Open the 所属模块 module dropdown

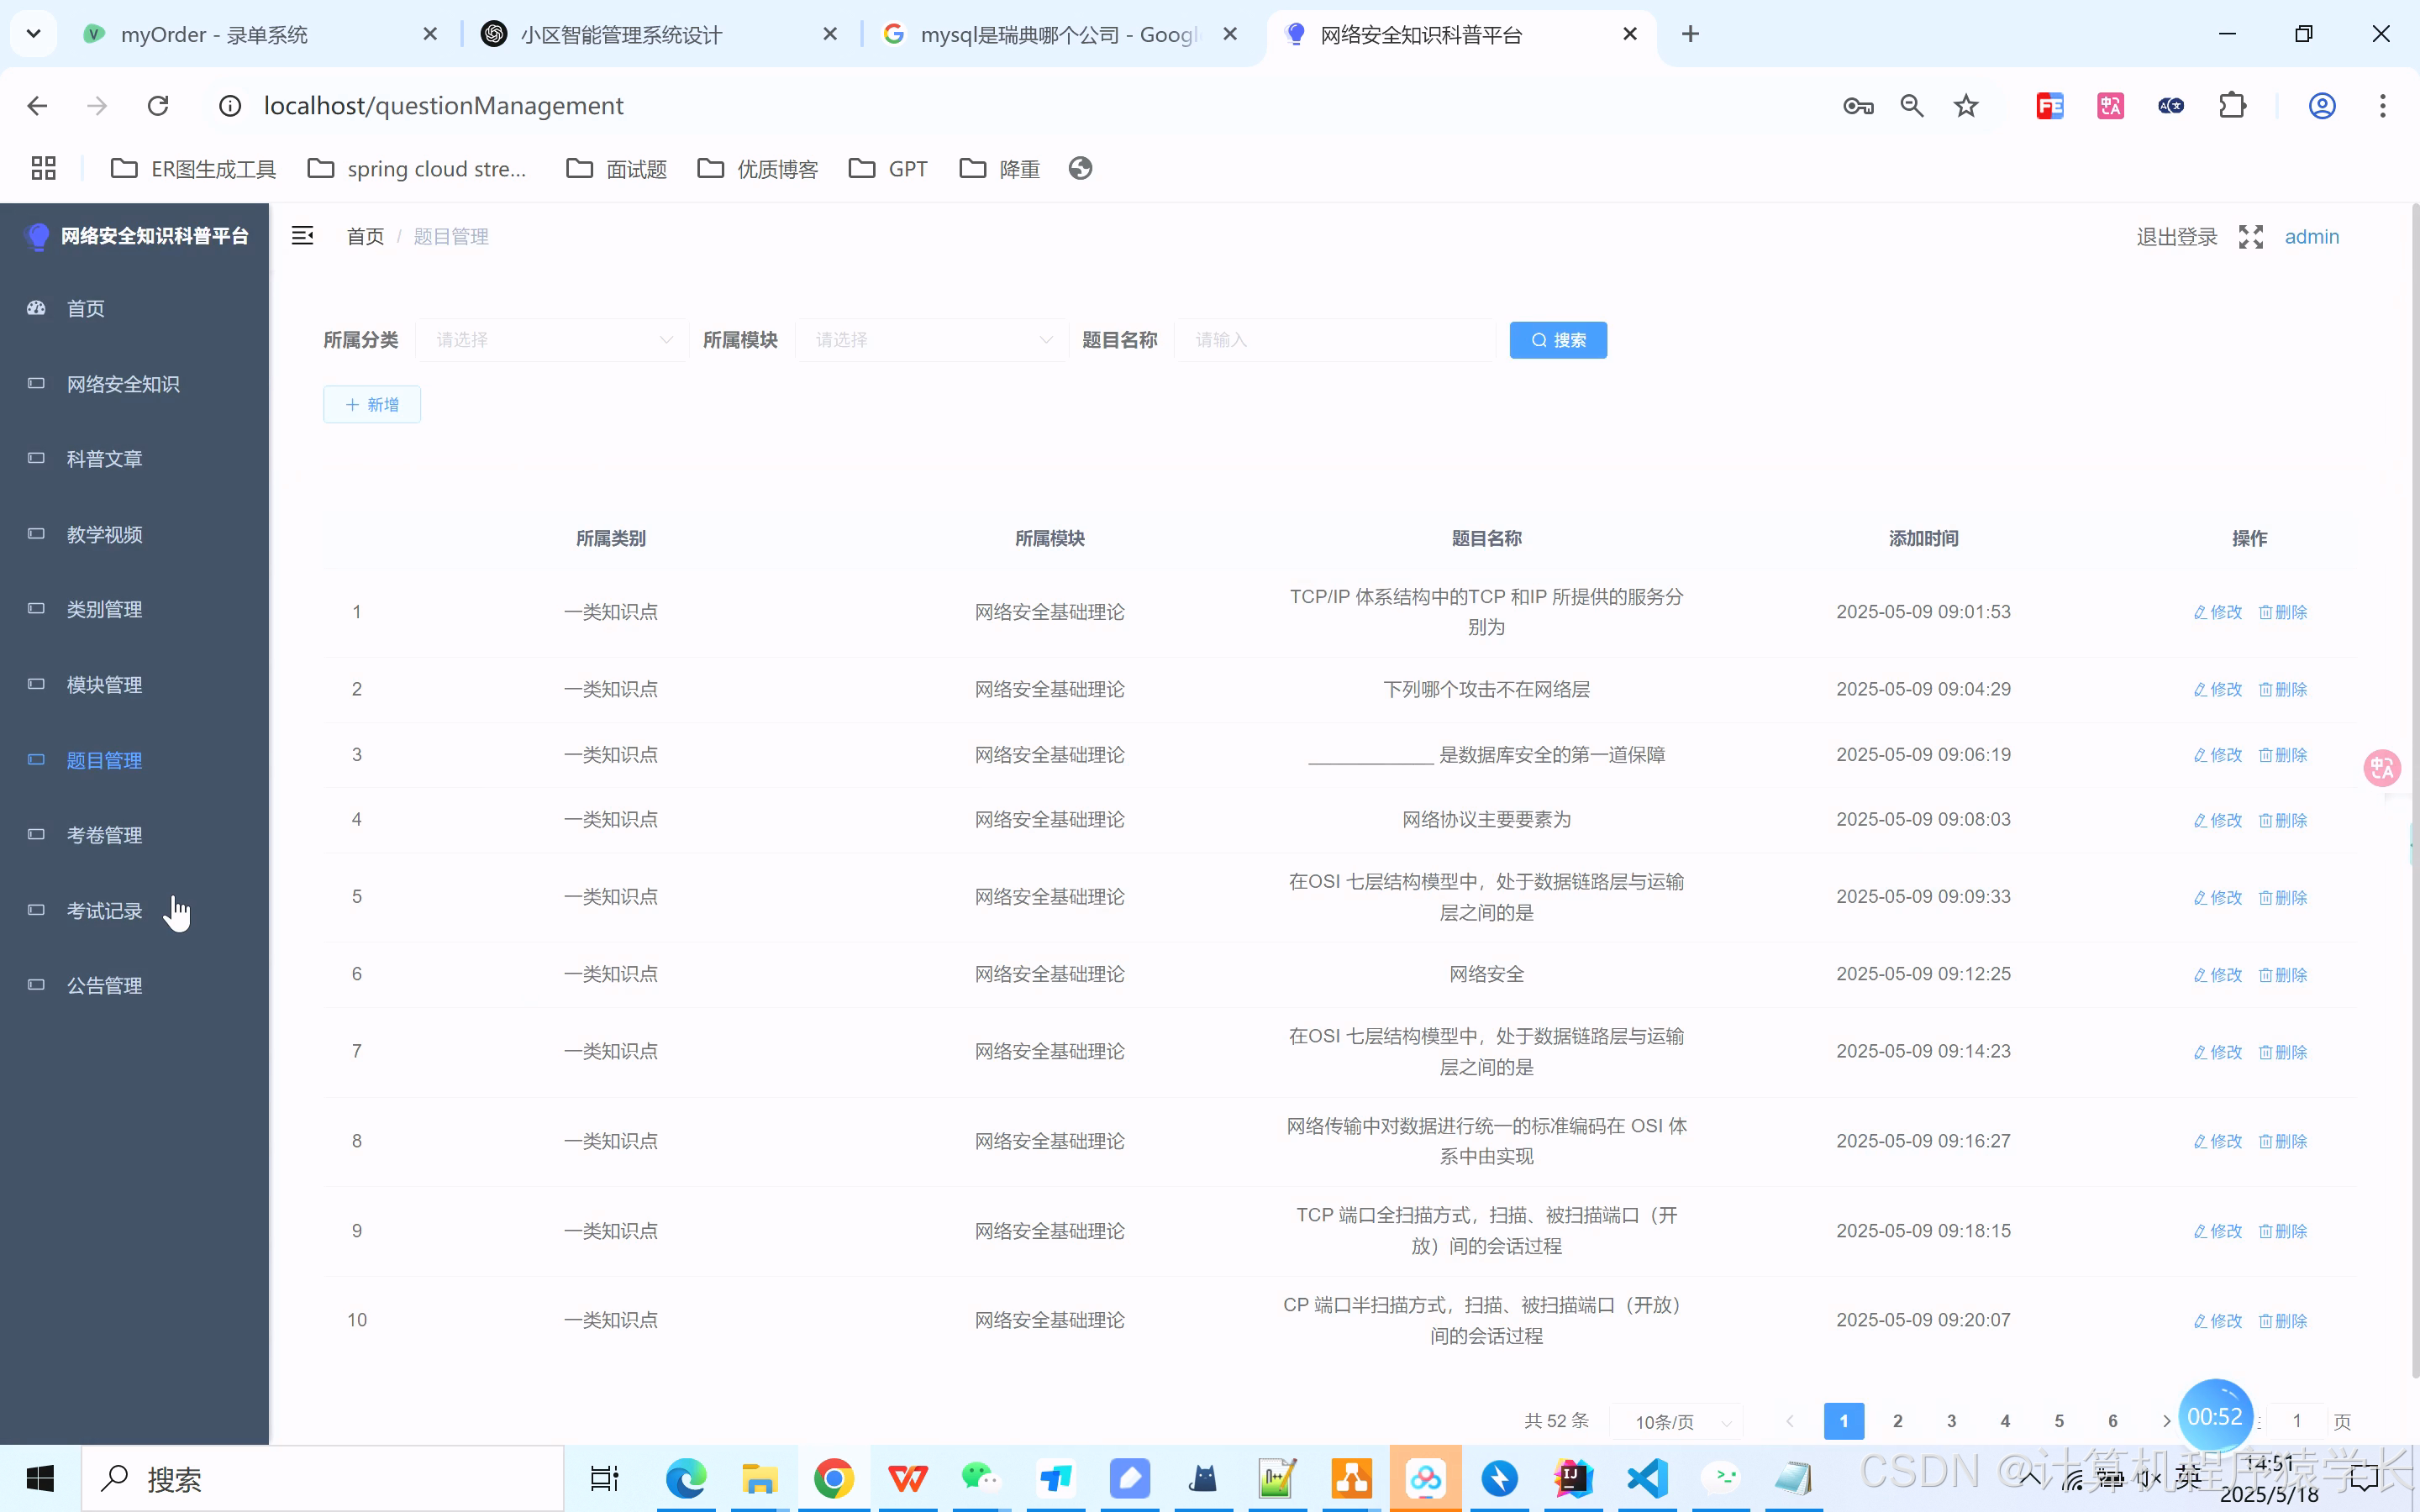tap(932, 339)
